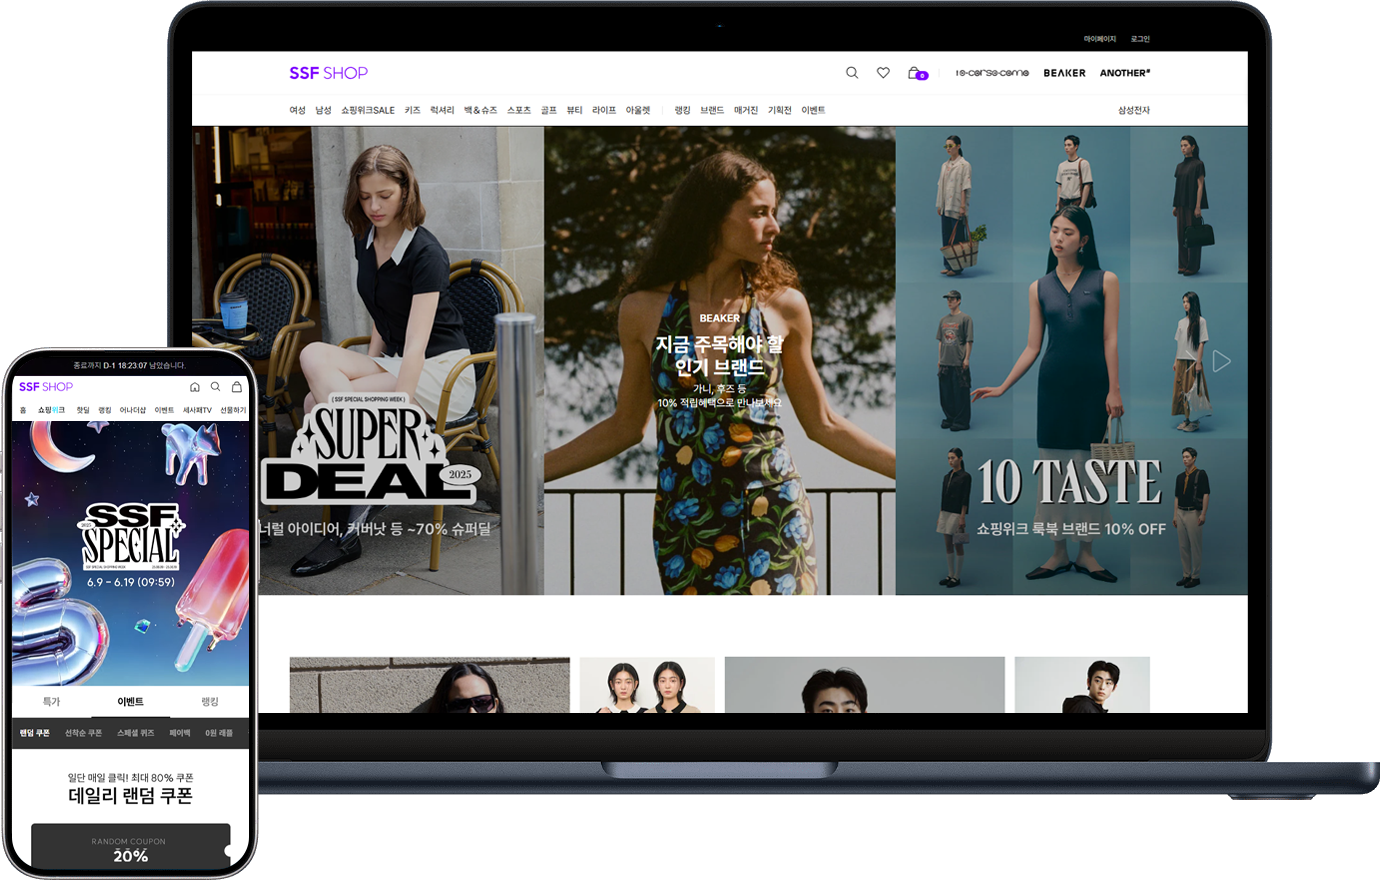This screenshot has width=1380, height=890.
Task: Tap the 어나더샵 tab on the phone
Action: 133,410
